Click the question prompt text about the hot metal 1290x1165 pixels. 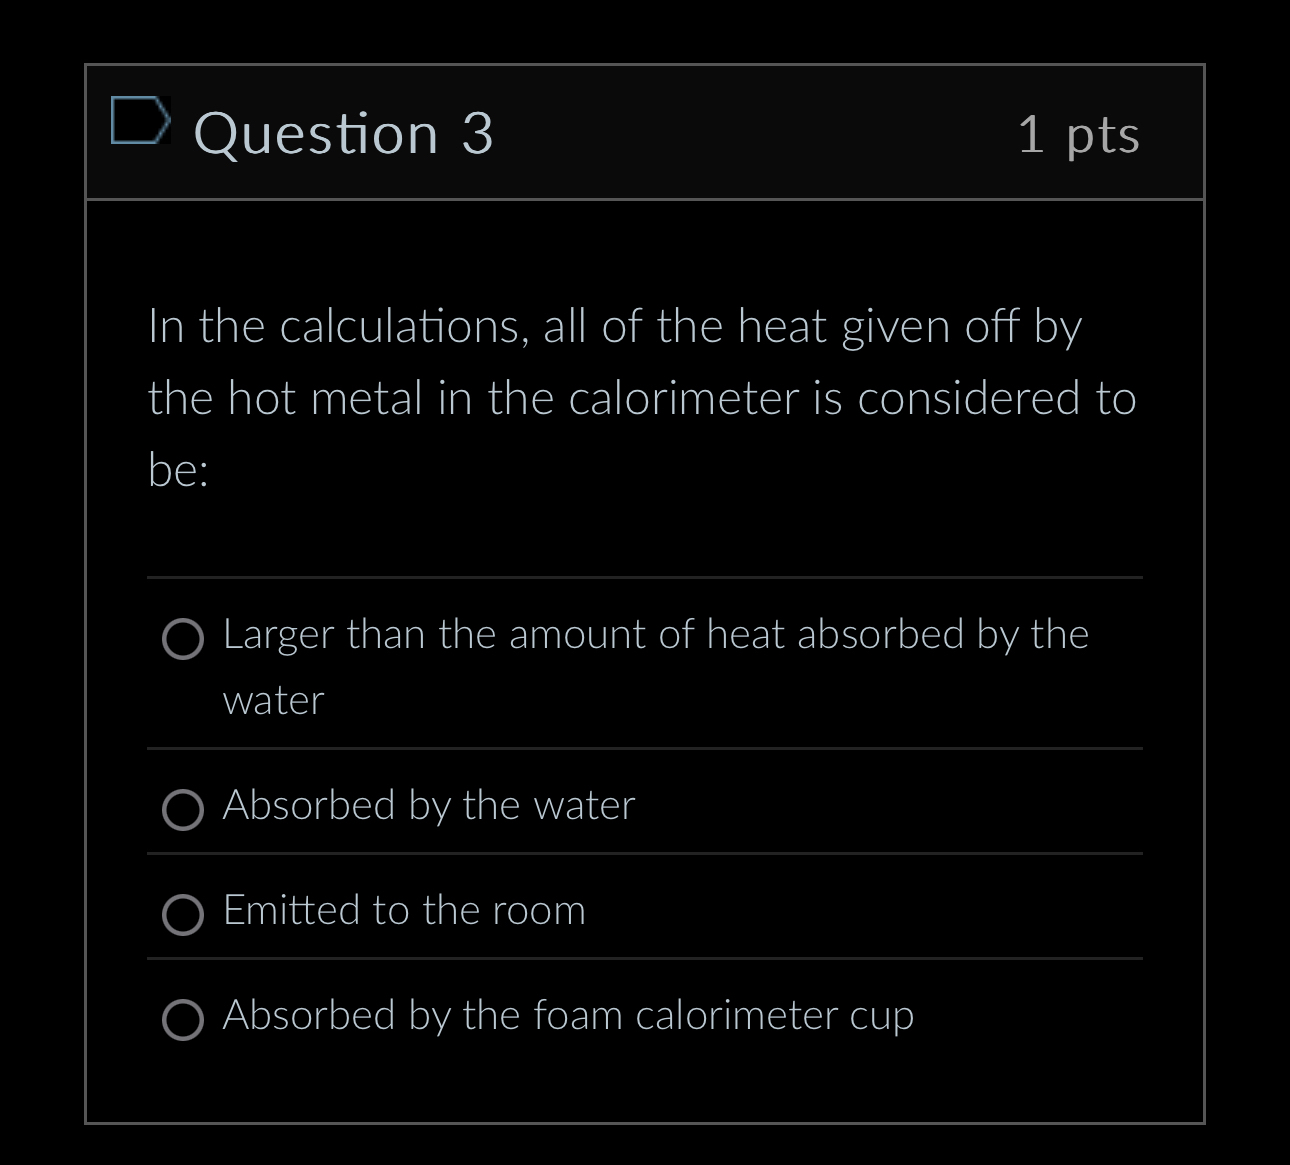tap(642, 396)
